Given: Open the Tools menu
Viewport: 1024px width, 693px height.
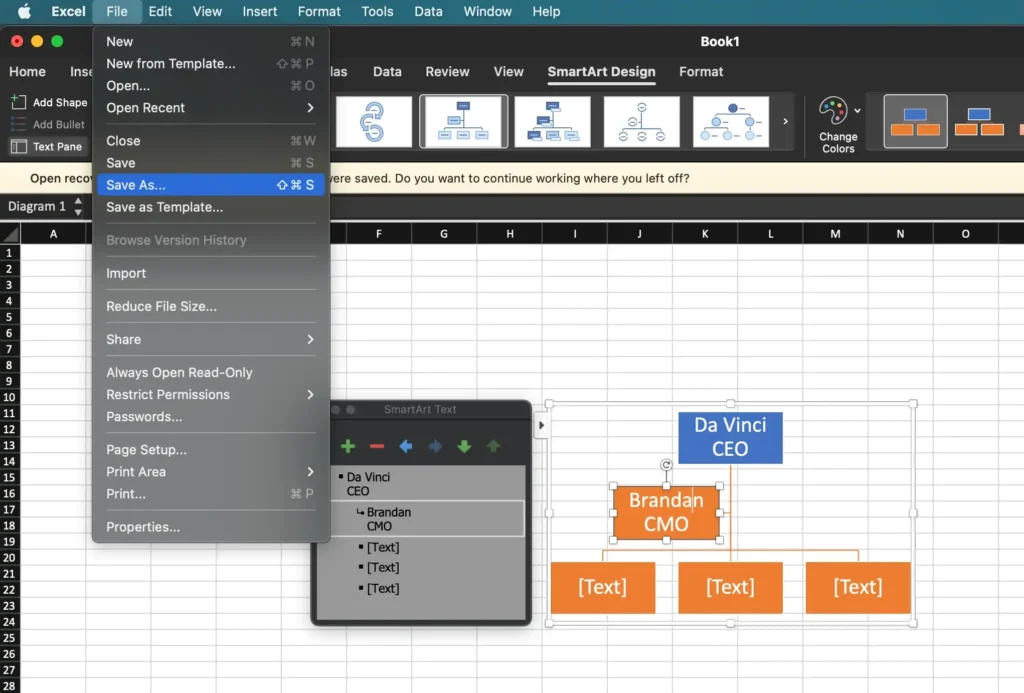Looking at the screenshot, I should pyautogui.click(x=377, y=11).
